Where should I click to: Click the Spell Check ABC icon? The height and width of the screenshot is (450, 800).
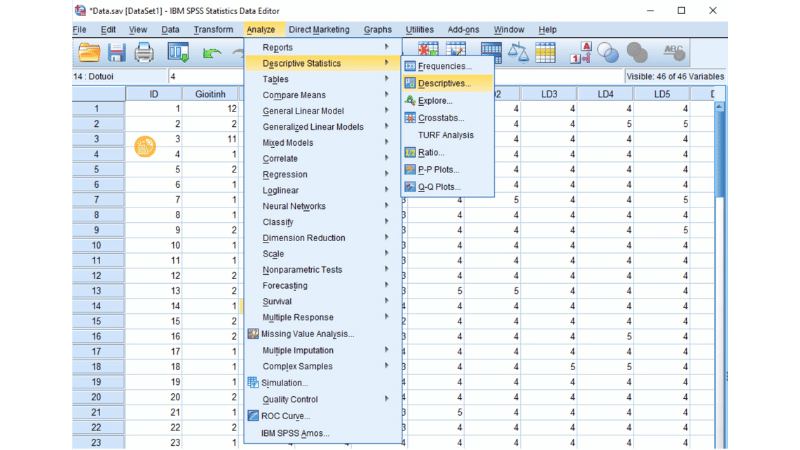point(674,52)
